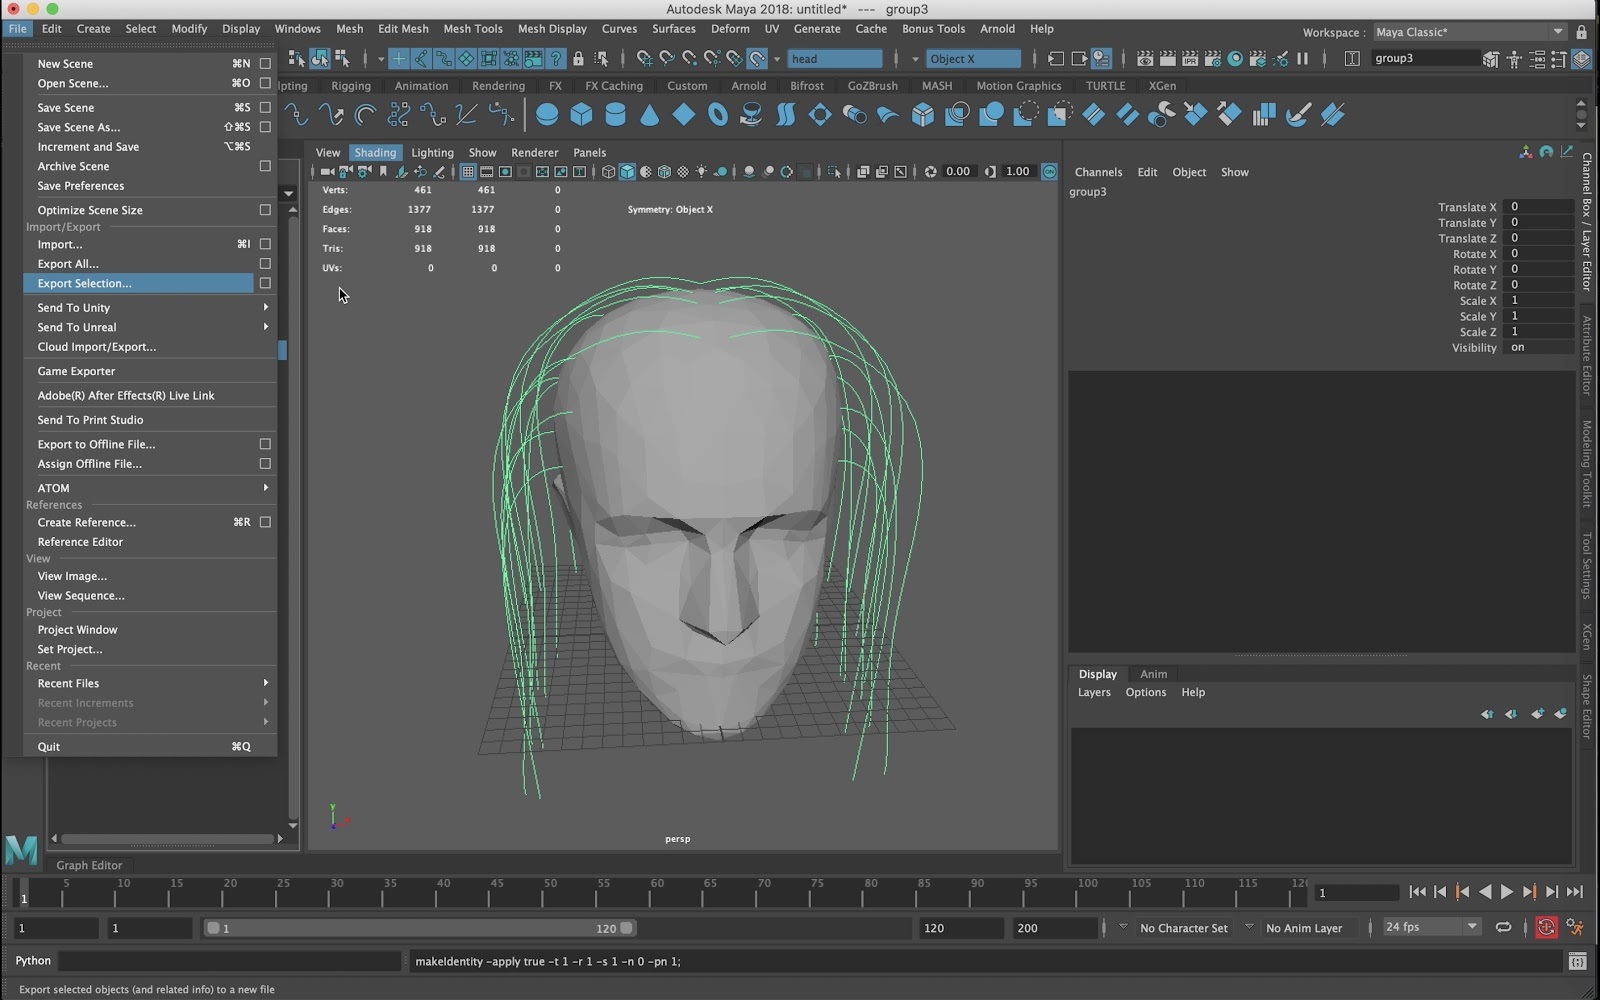Switch to the Anim layer tab

coord(1153,674)
